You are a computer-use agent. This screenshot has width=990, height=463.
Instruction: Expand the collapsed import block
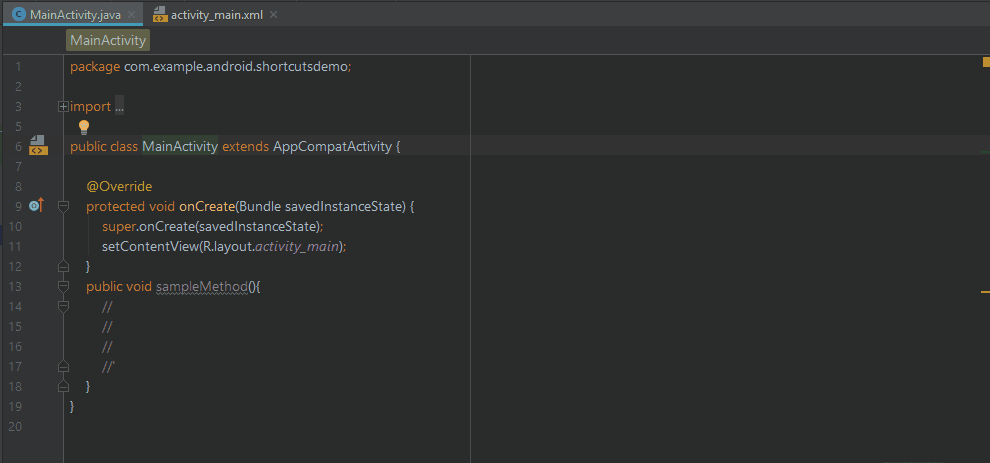[64, 106]
